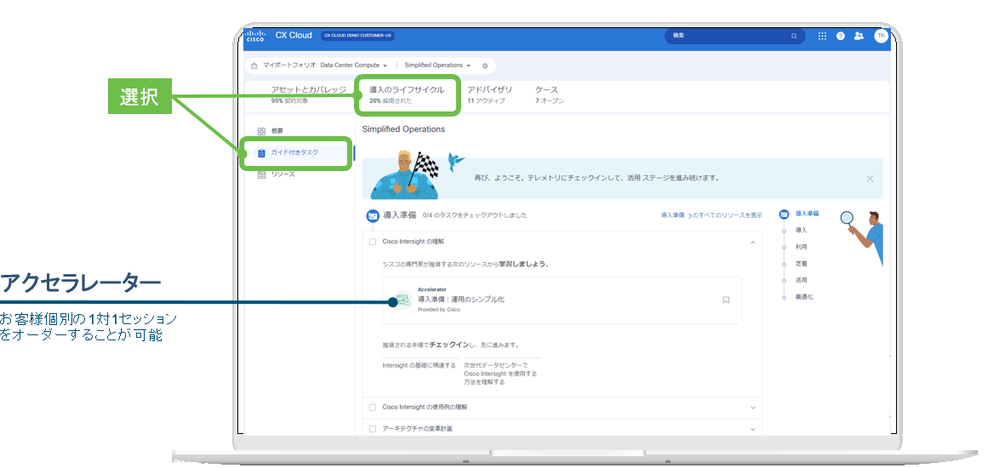Click the 概要 grid icon in sidebar
999x468 pixels.
point(261,131)
